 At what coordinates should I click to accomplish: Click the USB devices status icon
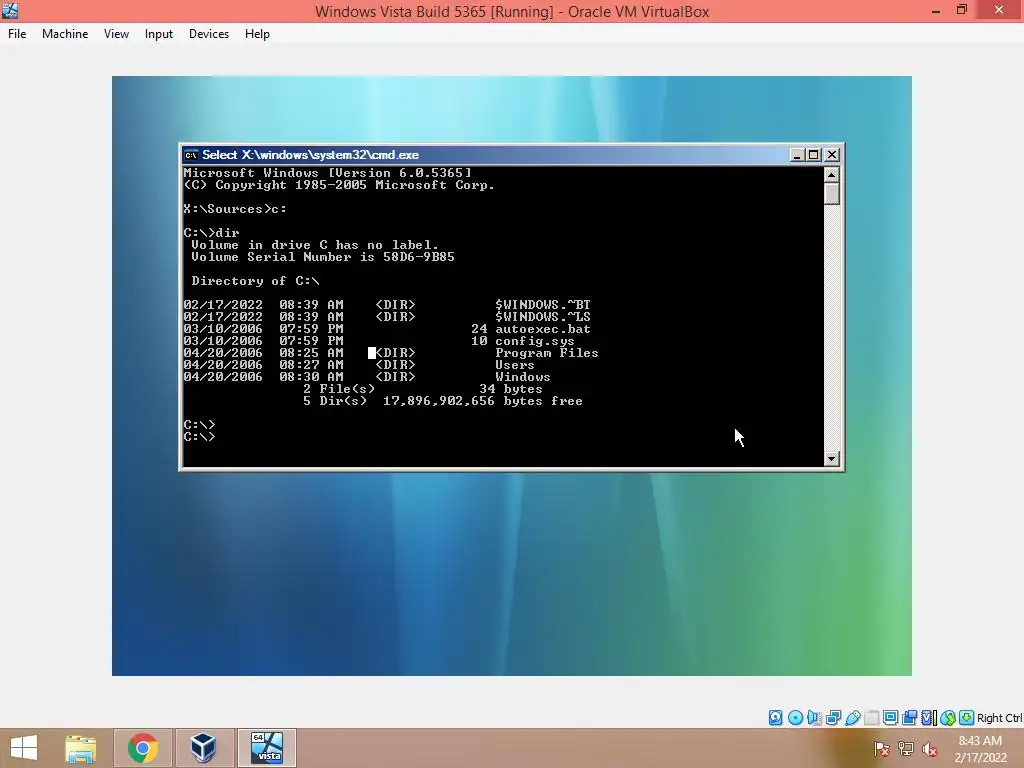(x=853, y=718)
